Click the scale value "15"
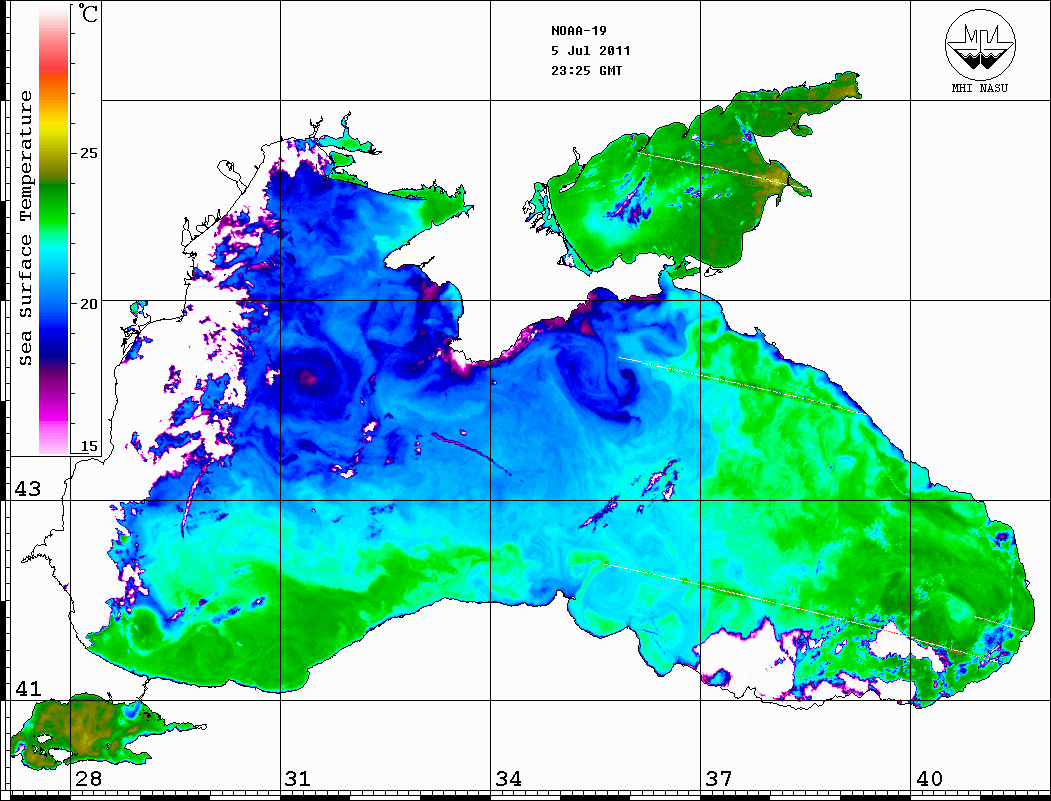 click(x=88, y=446)
